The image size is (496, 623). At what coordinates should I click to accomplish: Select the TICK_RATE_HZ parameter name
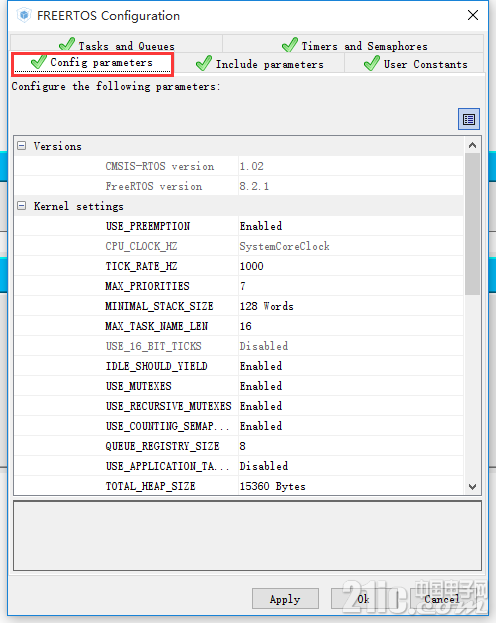141,266
